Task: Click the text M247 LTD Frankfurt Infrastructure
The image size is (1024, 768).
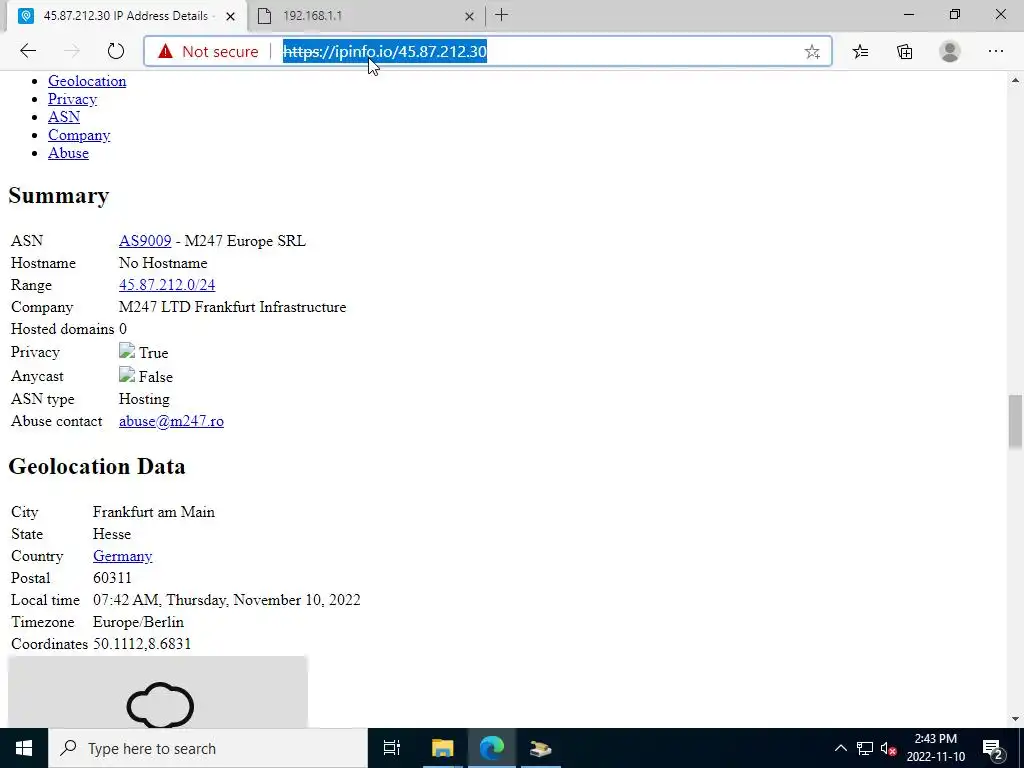Action: click(x=232, y=307)
